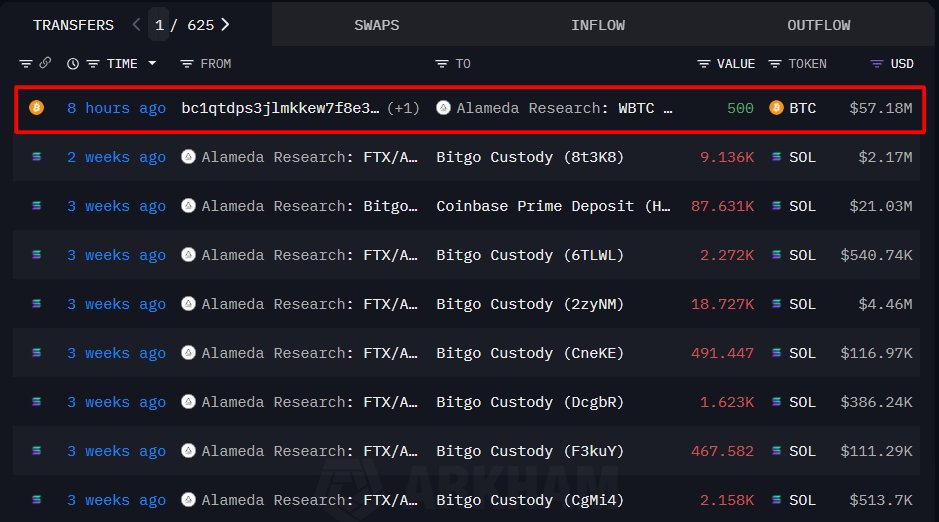Screen dimensions: 939x522
Task: Expand the (+1) additional senders
Action: [x=403, y=108]
